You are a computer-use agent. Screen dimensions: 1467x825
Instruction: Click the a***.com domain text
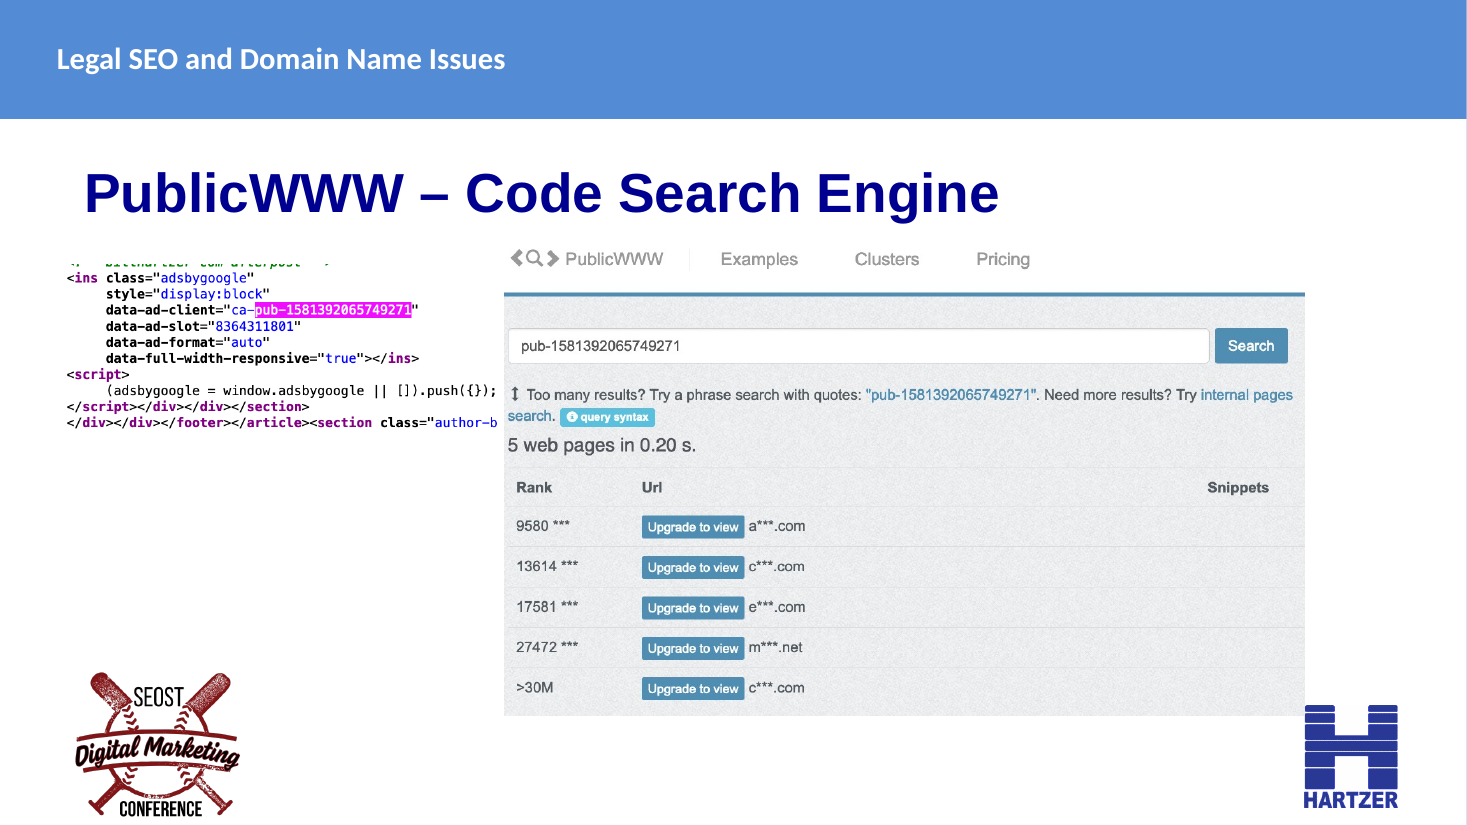tap(777, 526)
